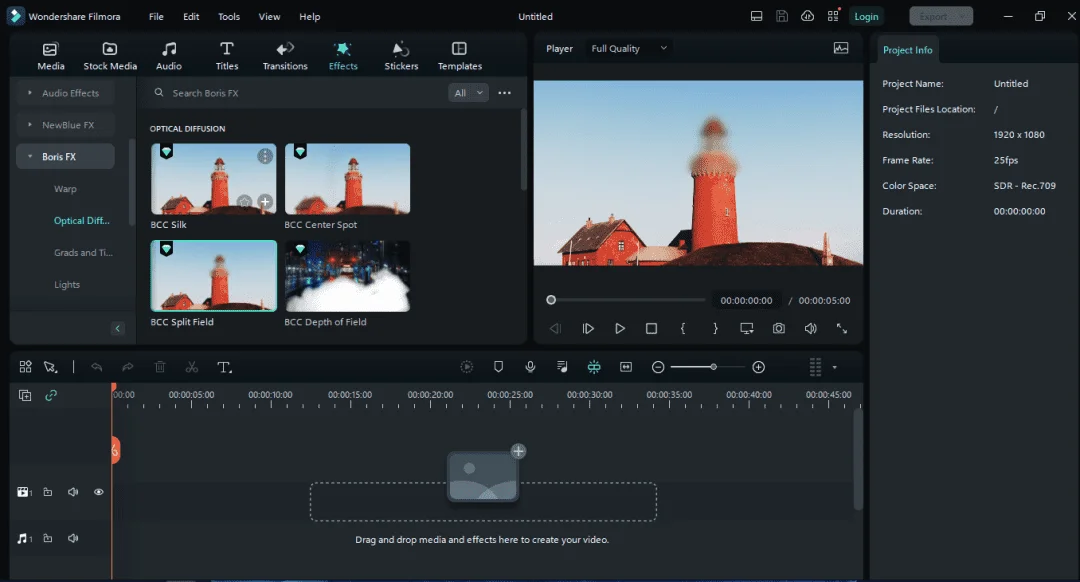Select the Lights subcategory
The image size is (1080, 582).
pyautogui.click(x=67, y=284)
